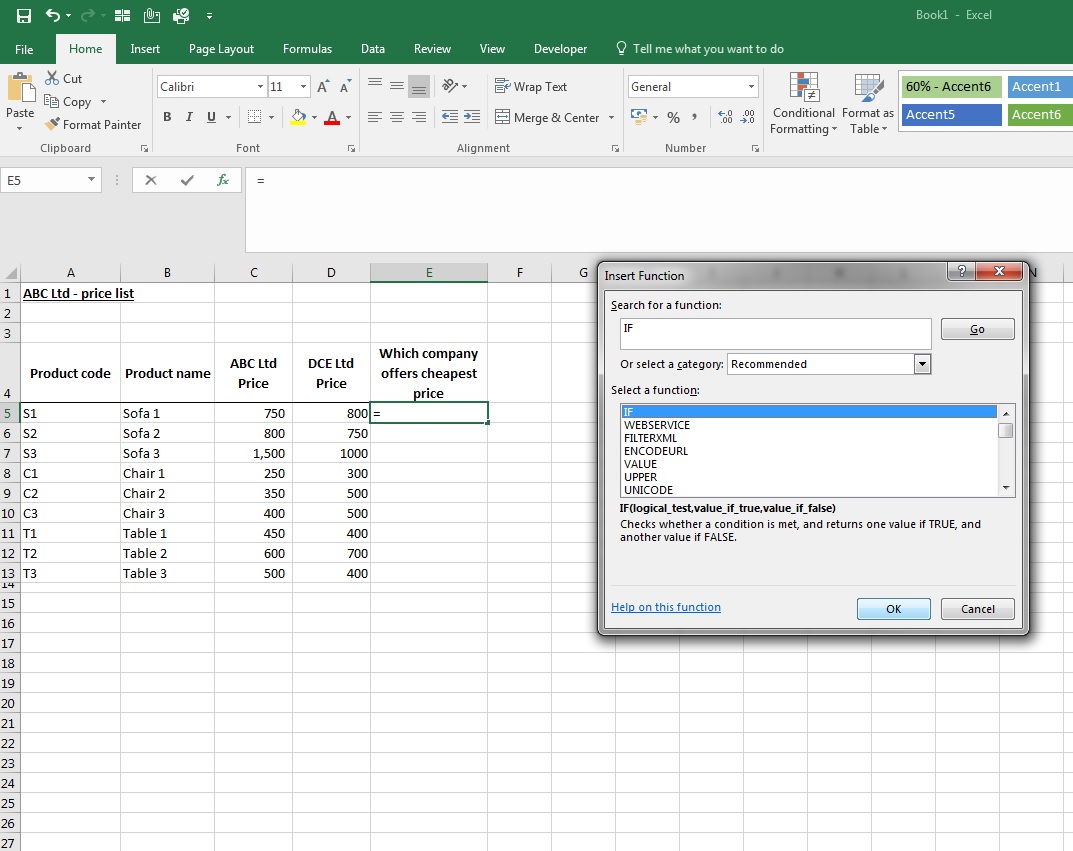This screenshot has width=1073, height=851.
Task: Toggle Underline formatting
Action: [211, 117]
